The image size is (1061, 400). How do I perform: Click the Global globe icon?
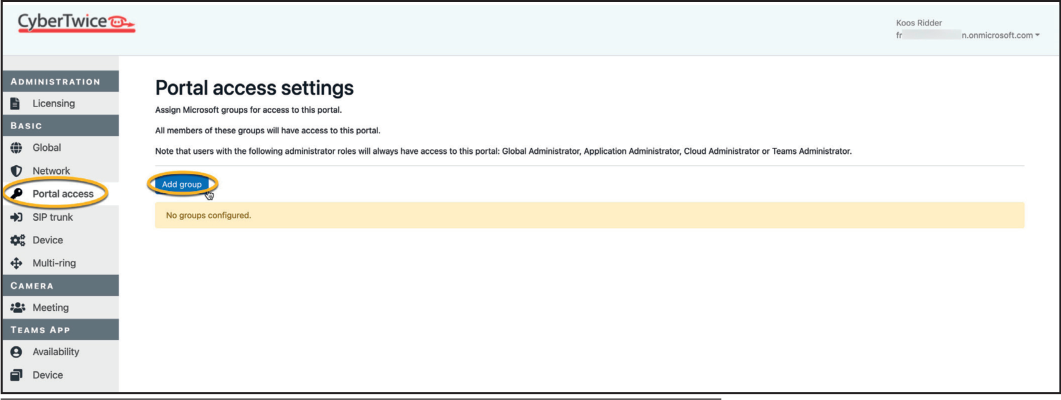[17, 148]
